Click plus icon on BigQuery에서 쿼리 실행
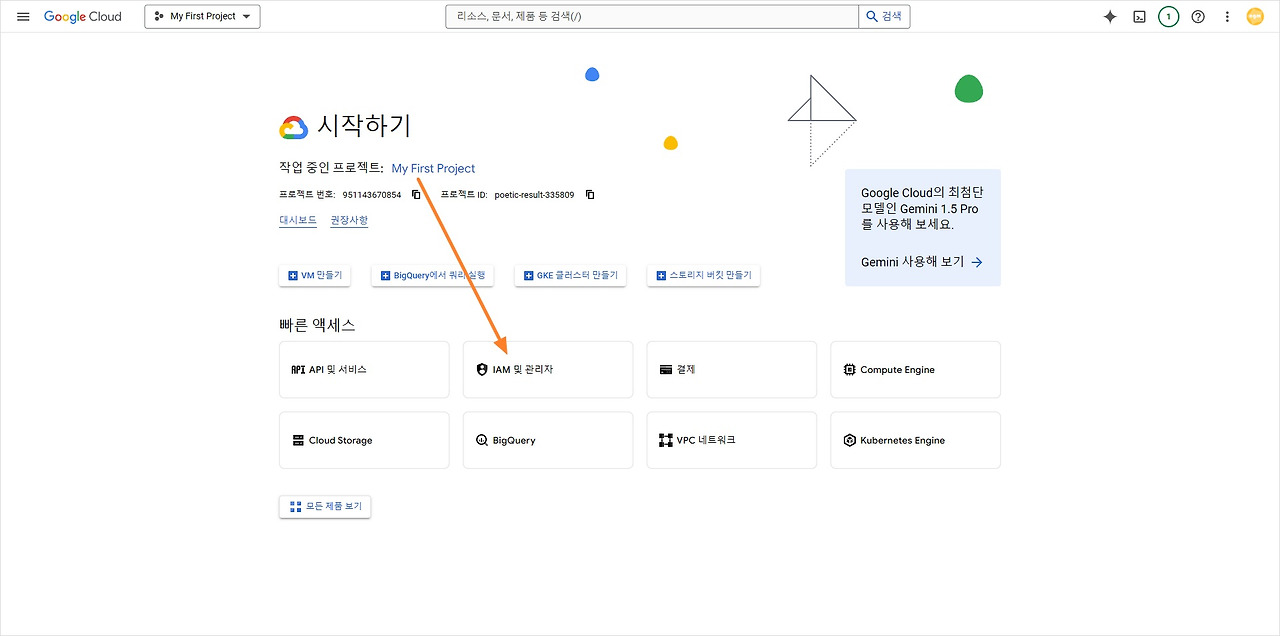 pos(386,275)
